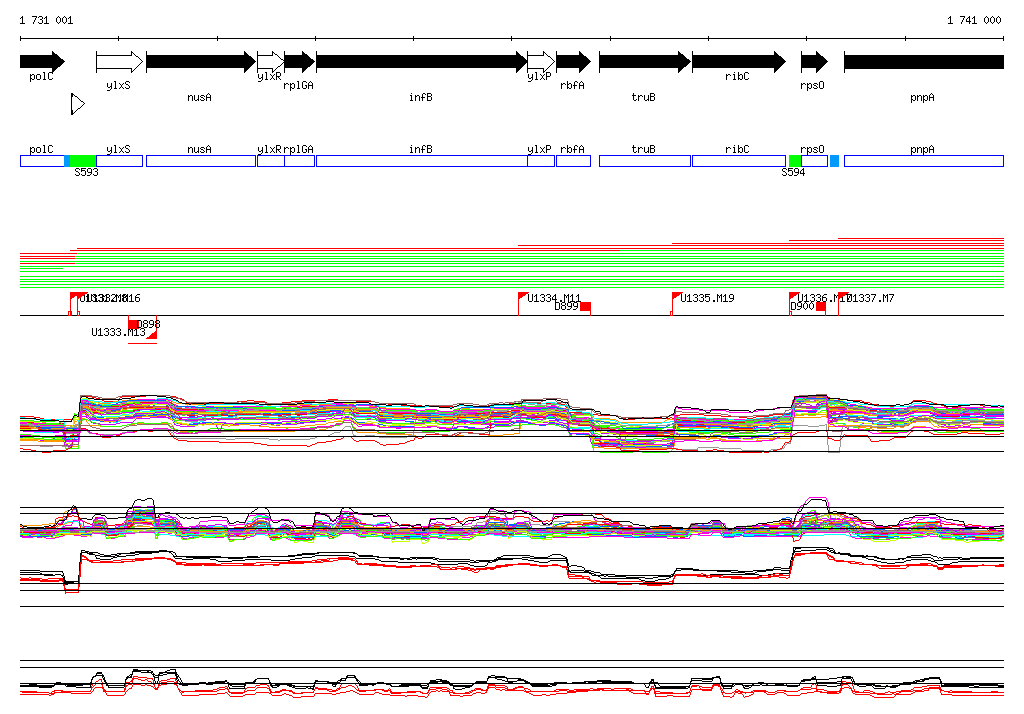The width and height of the screenshot is (1024, 714).
Task: Click the black truB gene arrow
Action: coord(644,62)
